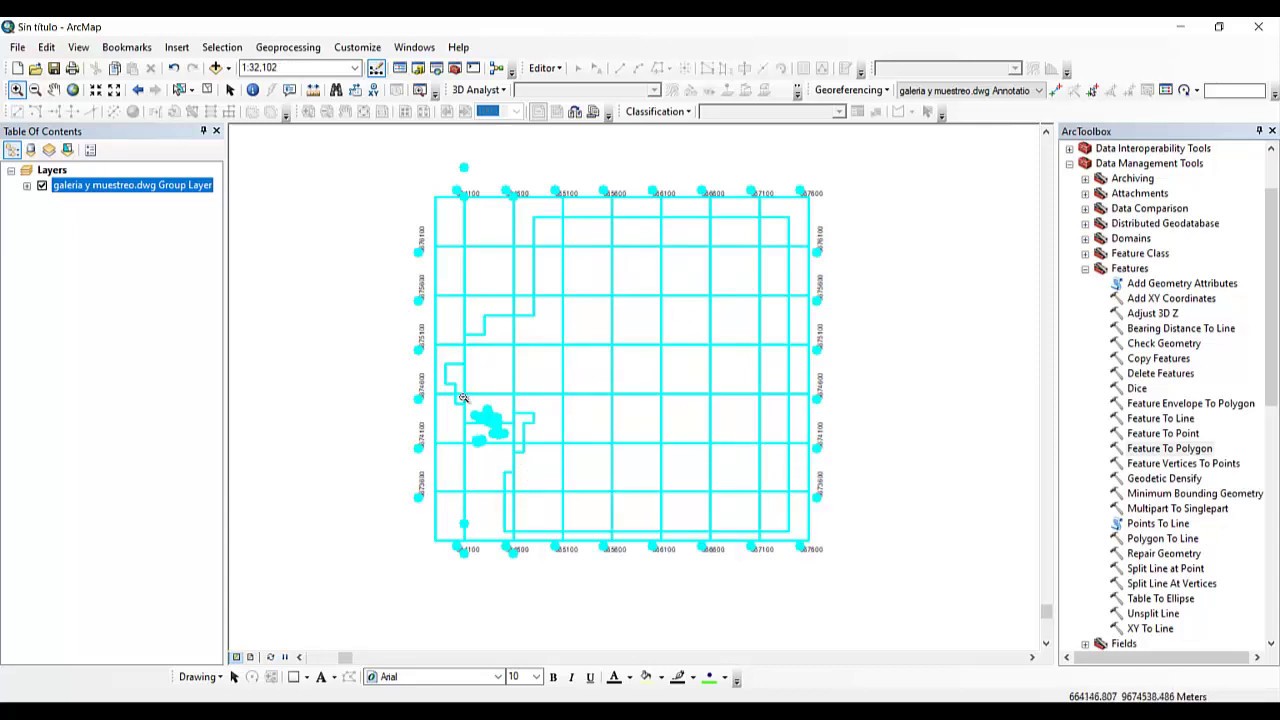Toggle bold text formatting
The height and width of the screenshot is (720, 1280).
[553, 677]
